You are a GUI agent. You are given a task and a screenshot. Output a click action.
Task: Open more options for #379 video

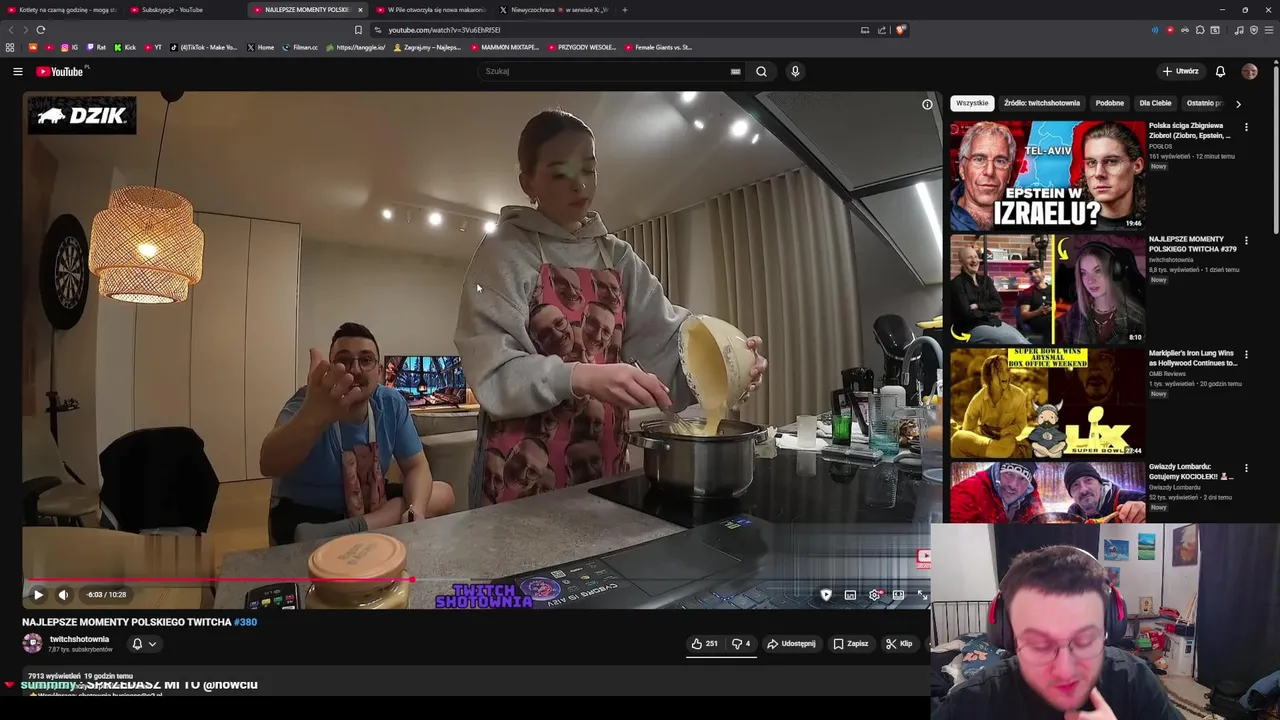coord(1246,241)
